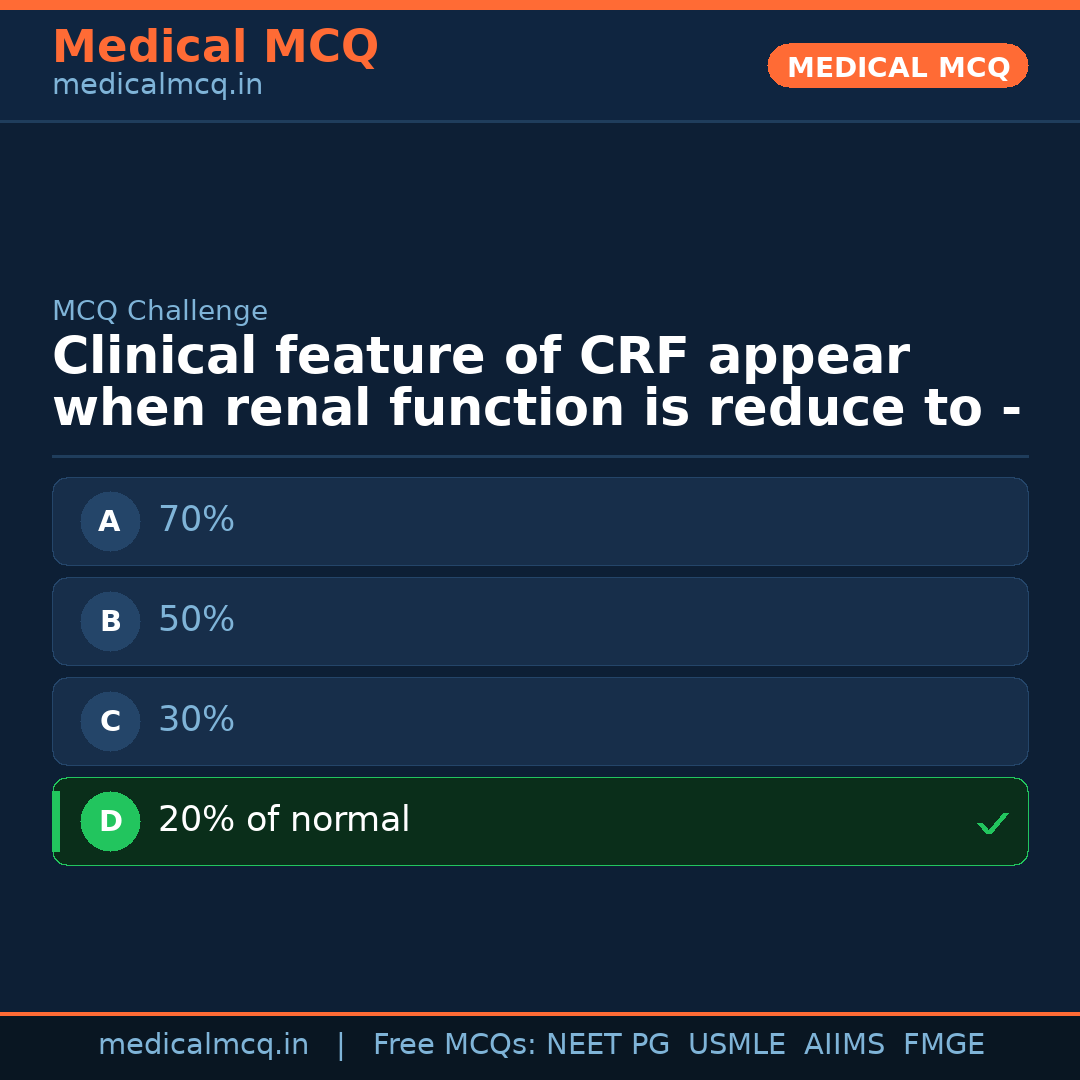The image size is (1080, 1080).
Task: Select the 70% answer text
Action: coord(196,520)
